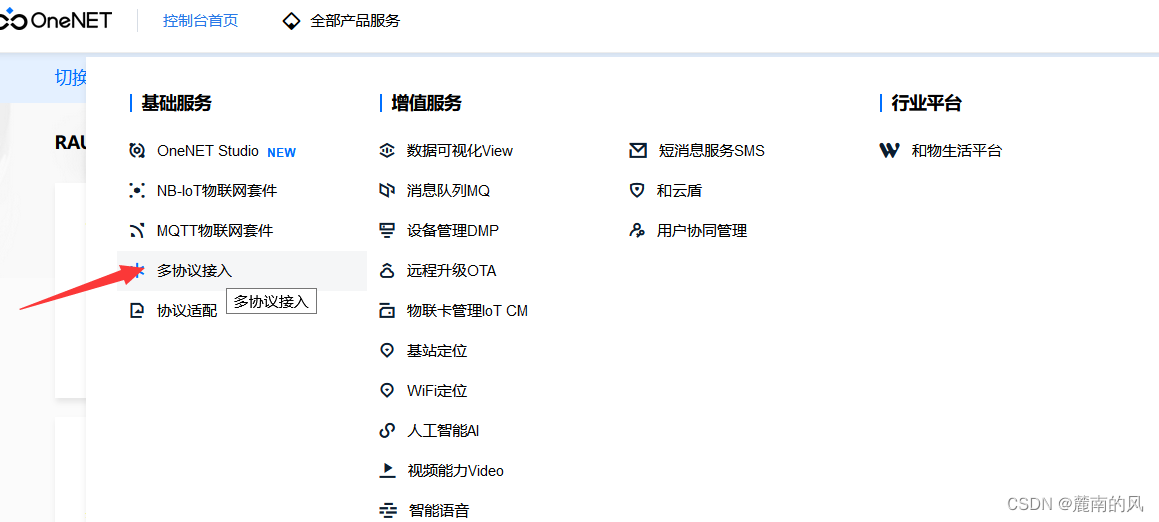The height and width of the screenshot is (522, 1159).
Task: Click the 基站定位 pin icon
Action: tap(387, 350)
